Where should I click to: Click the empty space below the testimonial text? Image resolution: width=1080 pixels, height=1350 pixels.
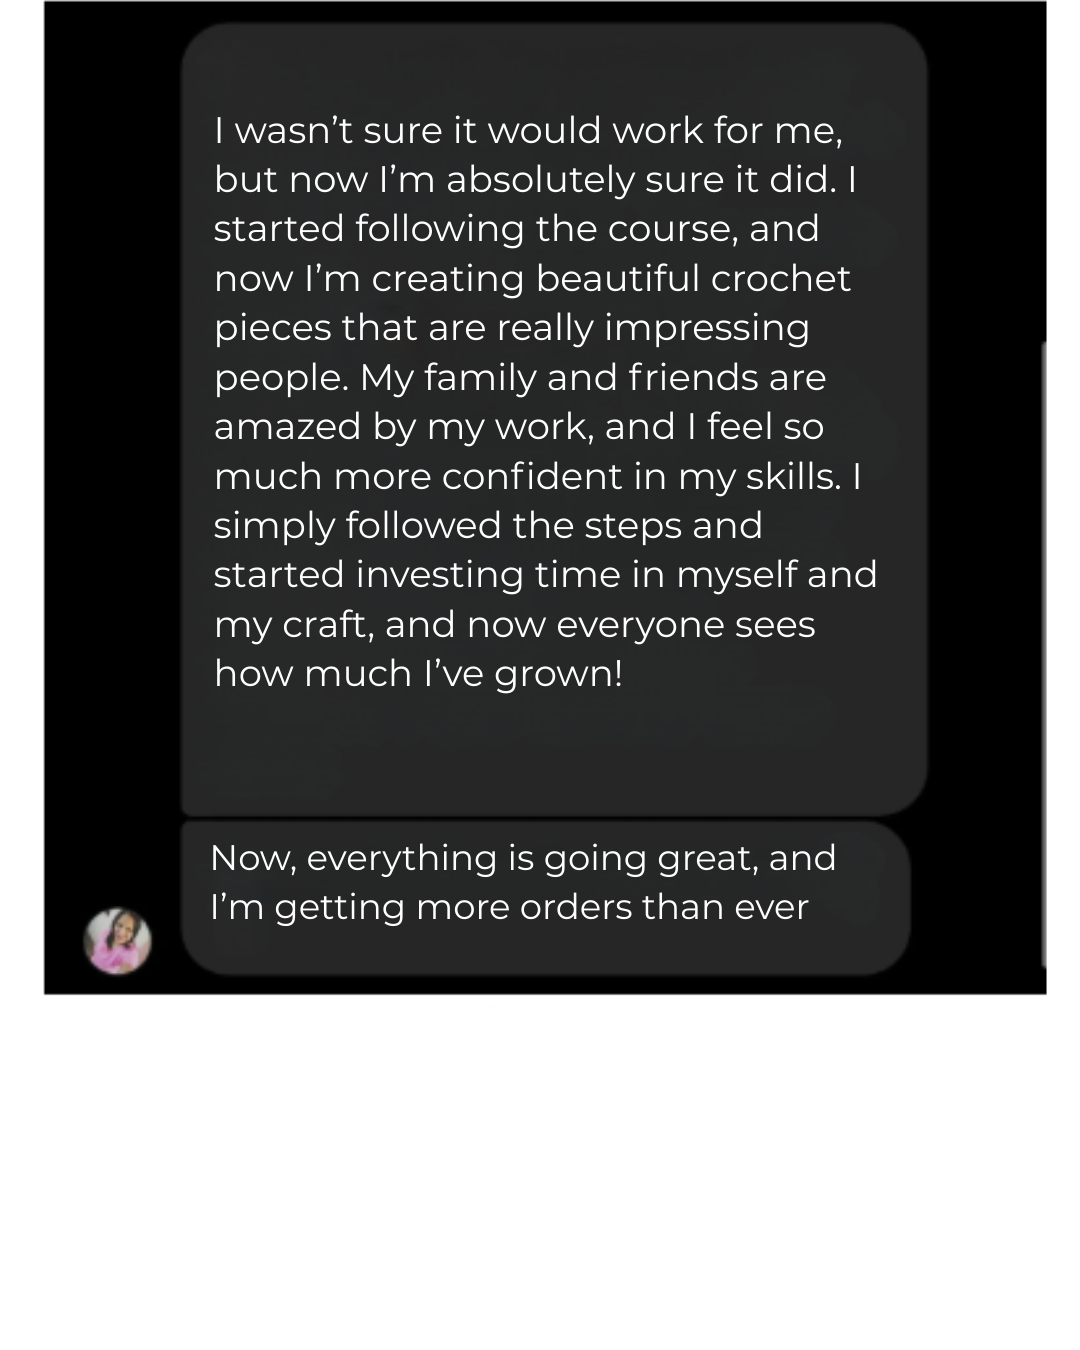[553, 755]
